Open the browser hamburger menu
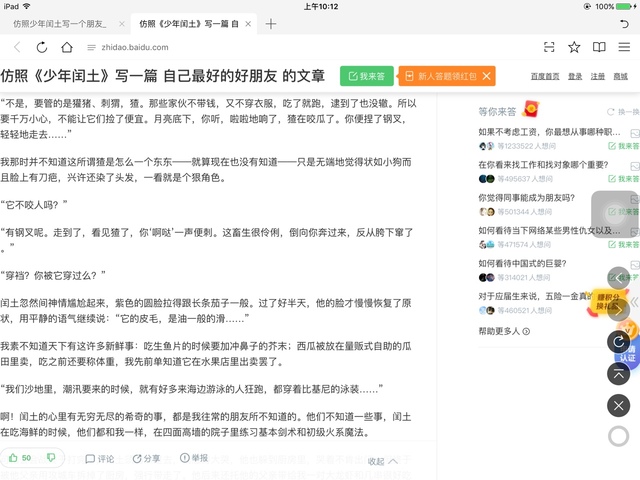The width and height of the screenshot is (640, 480). pos(623,47)
